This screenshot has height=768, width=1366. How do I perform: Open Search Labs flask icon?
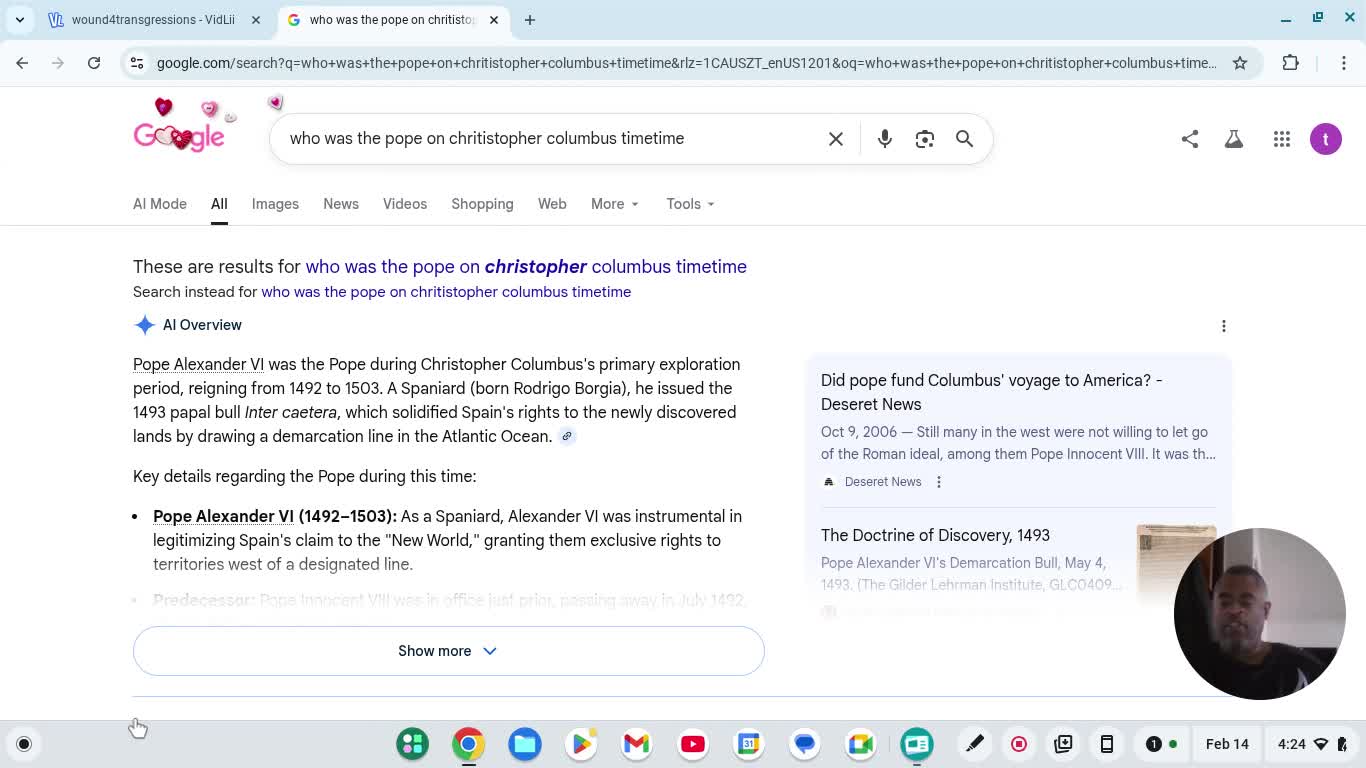coord(1234,139)
